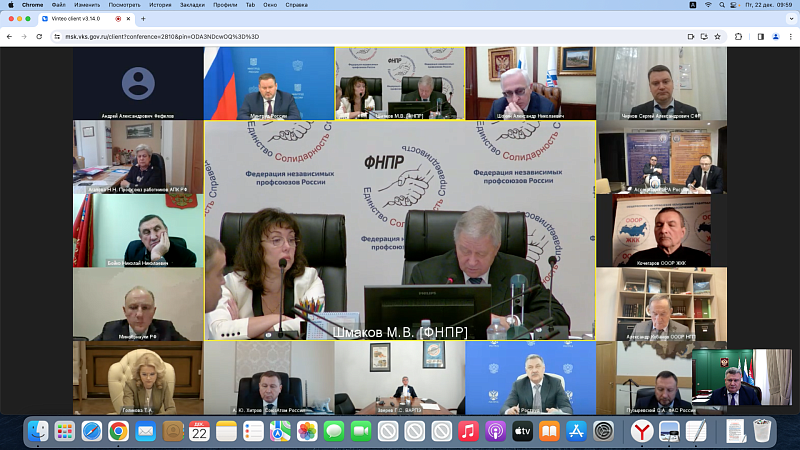This screenshot has height=450, width=800.
Task: Select video tile with bookshelf background
Action: pos(661,304)
